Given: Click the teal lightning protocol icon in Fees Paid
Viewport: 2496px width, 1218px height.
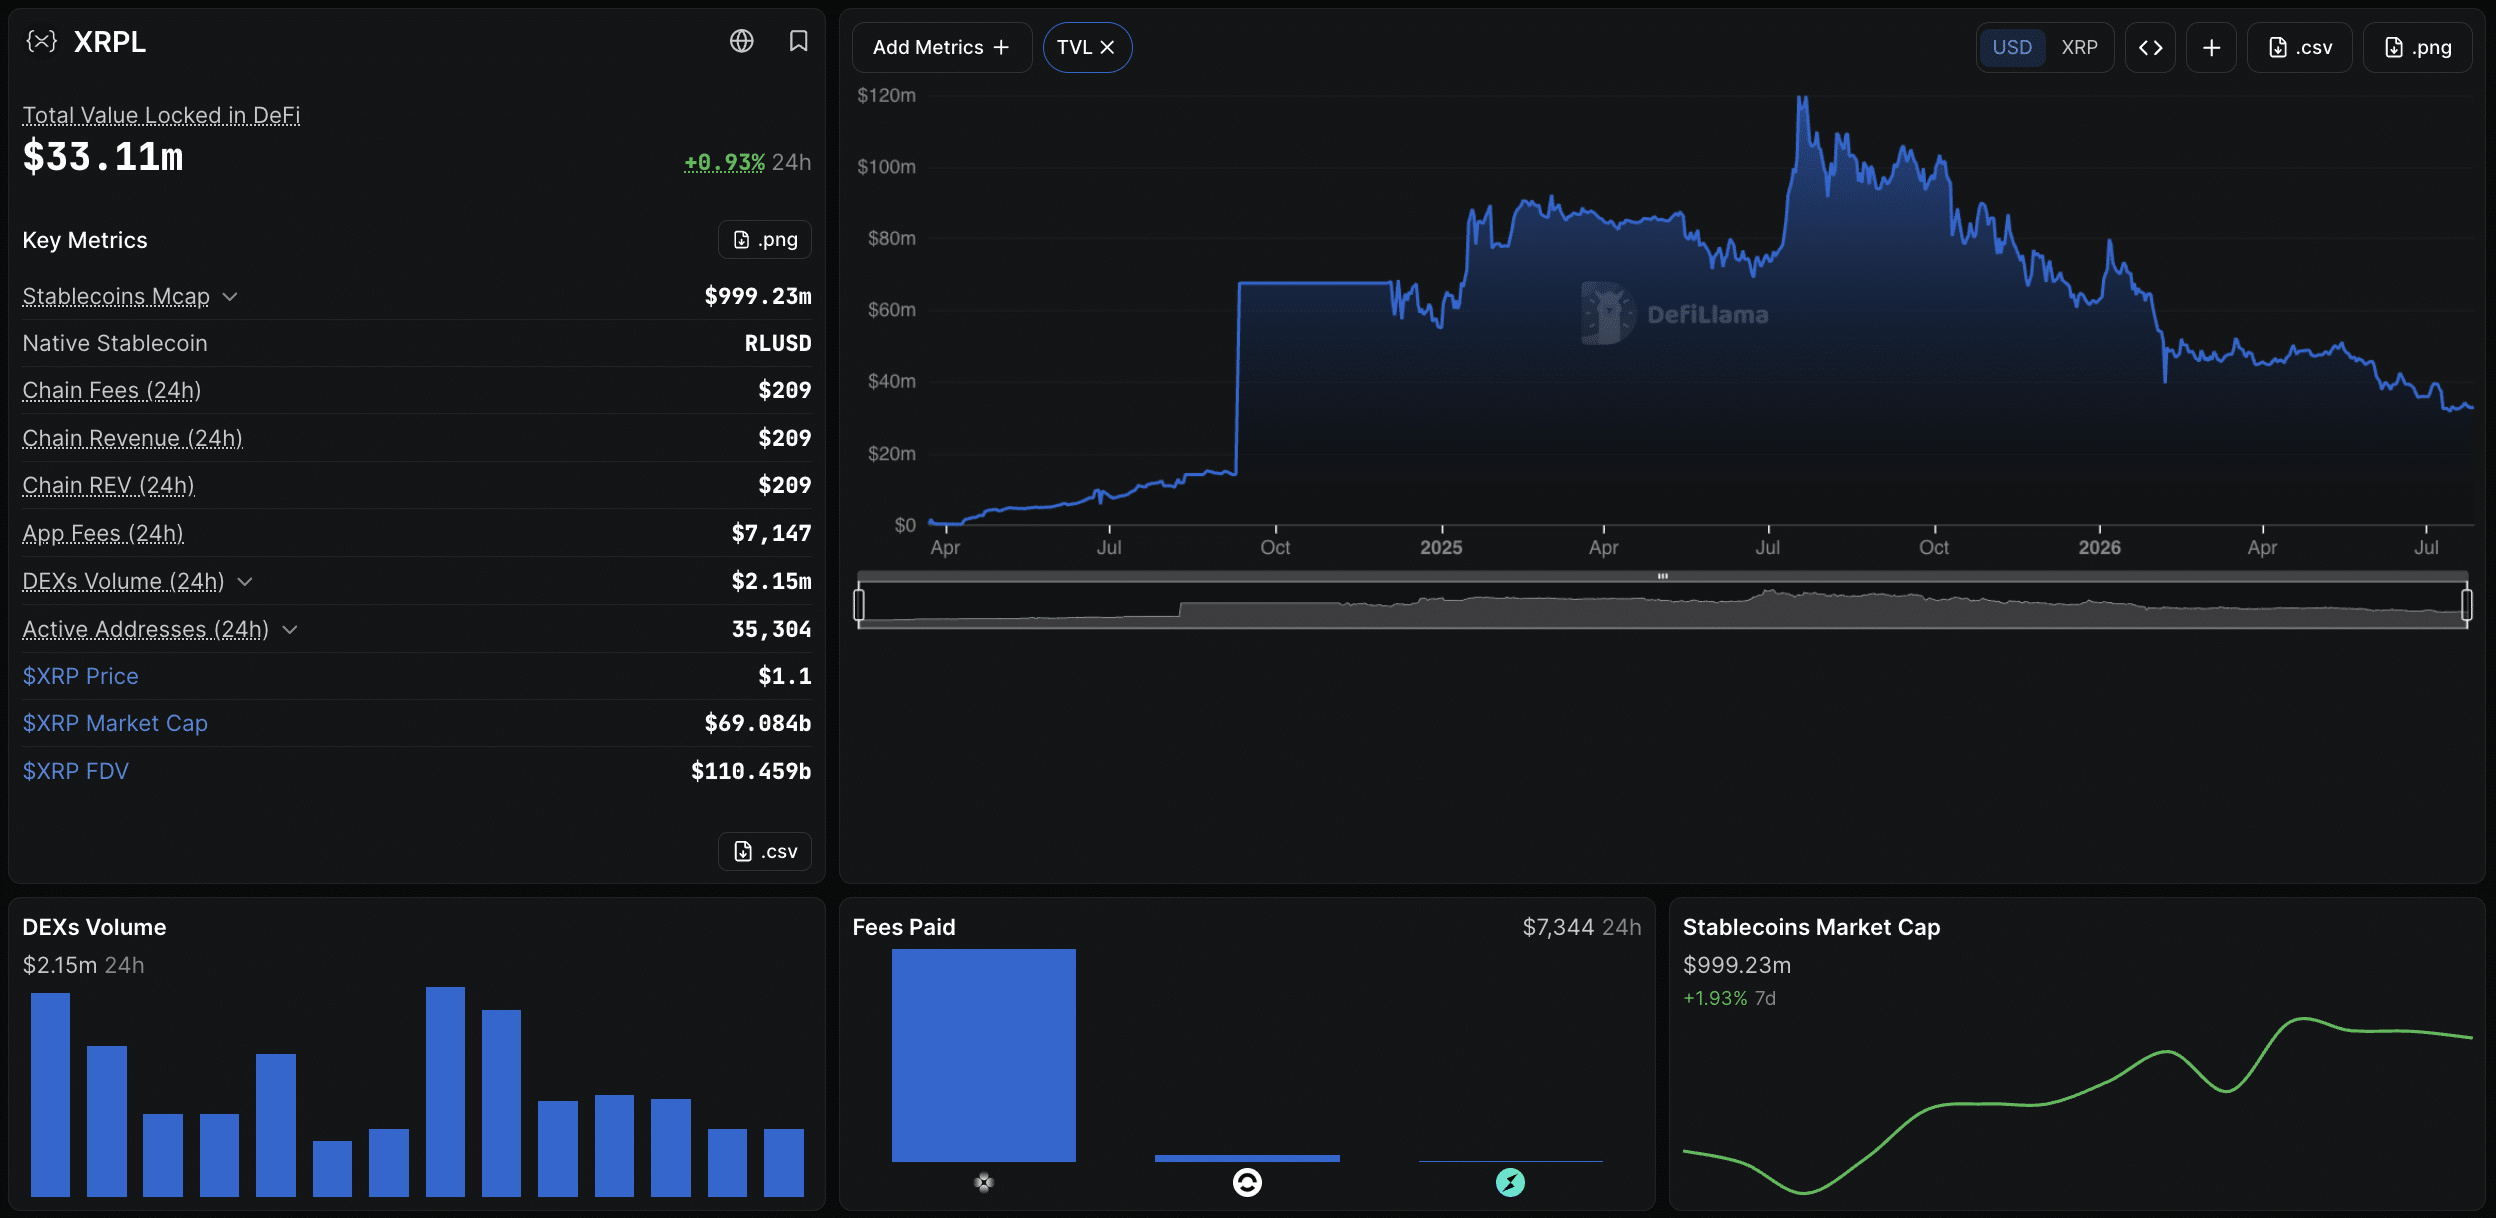Looking at the screenshot, I should pos(1510,1183).
